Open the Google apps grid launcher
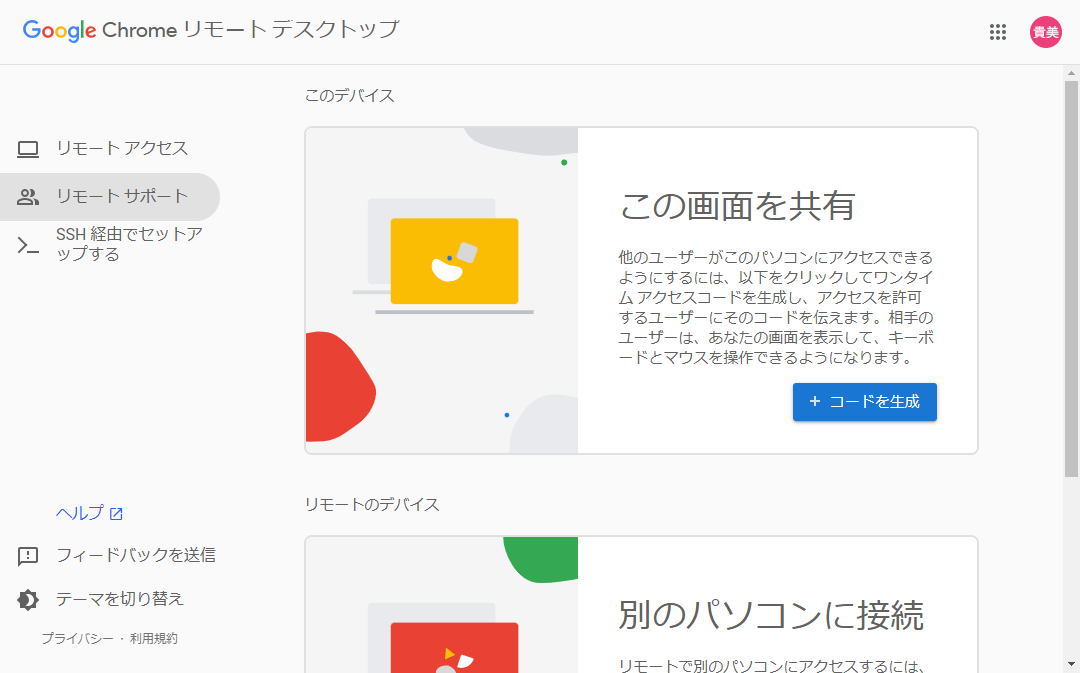This screenshot has width=1080, height=673. (x=997, y=32)
